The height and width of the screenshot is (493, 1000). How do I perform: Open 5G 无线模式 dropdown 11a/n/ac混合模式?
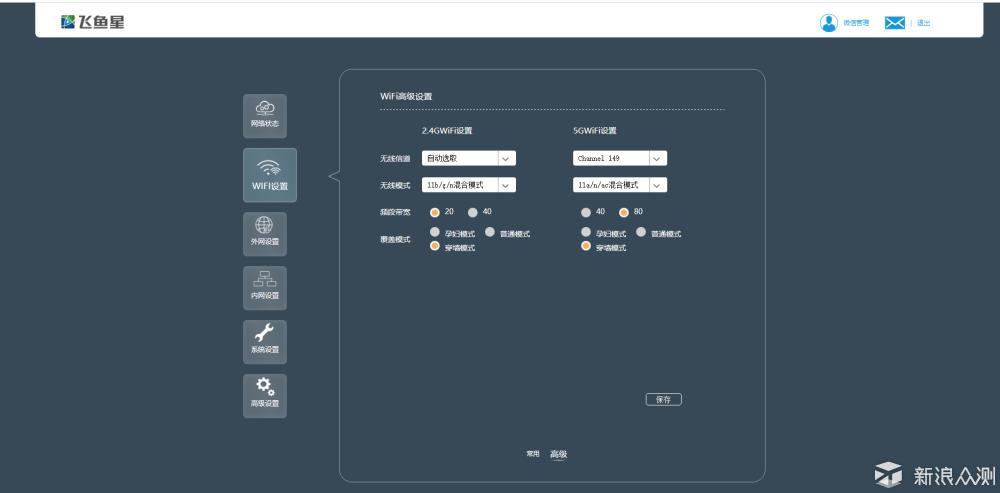click(620, 185)
